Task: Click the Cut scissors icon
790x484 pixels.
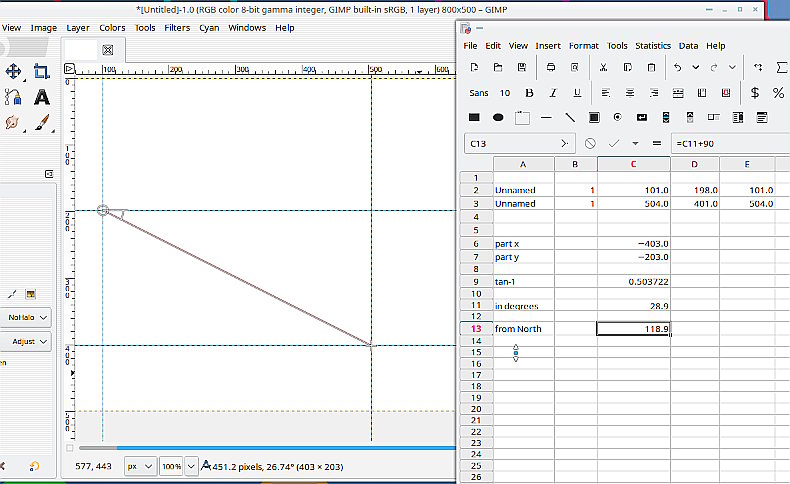Action: tap(603, 67)
